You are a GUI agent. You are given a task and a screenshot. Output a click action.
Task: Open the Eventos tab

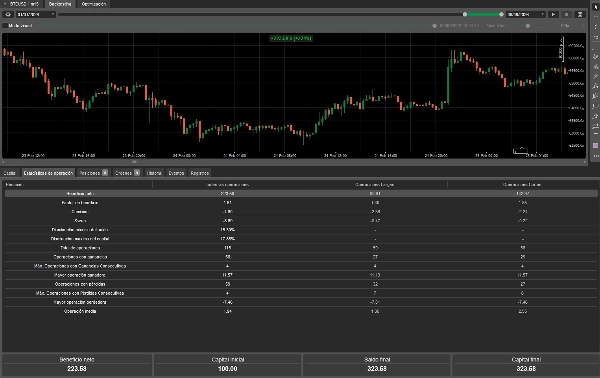(x=176, y=173)
